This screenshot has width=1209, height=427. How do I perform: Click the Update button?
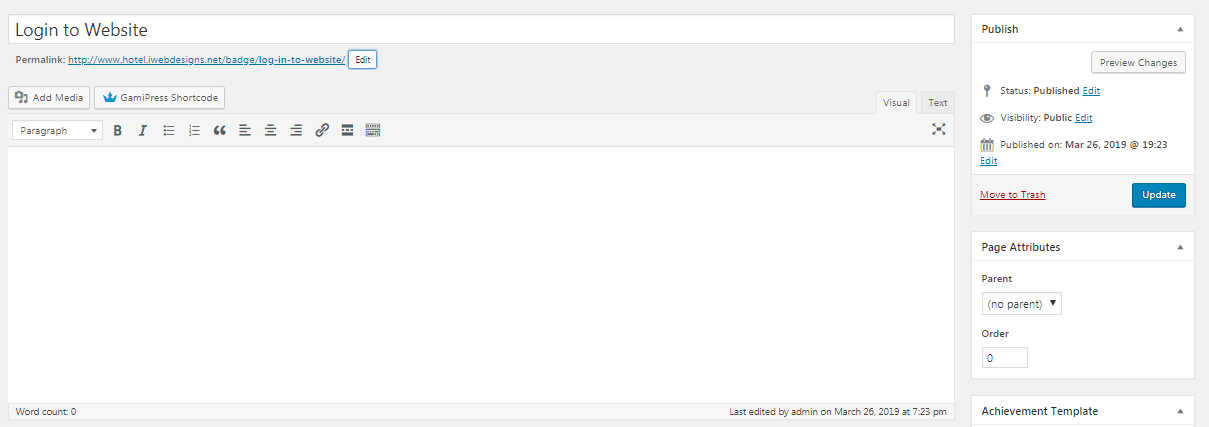[1159, 195]
